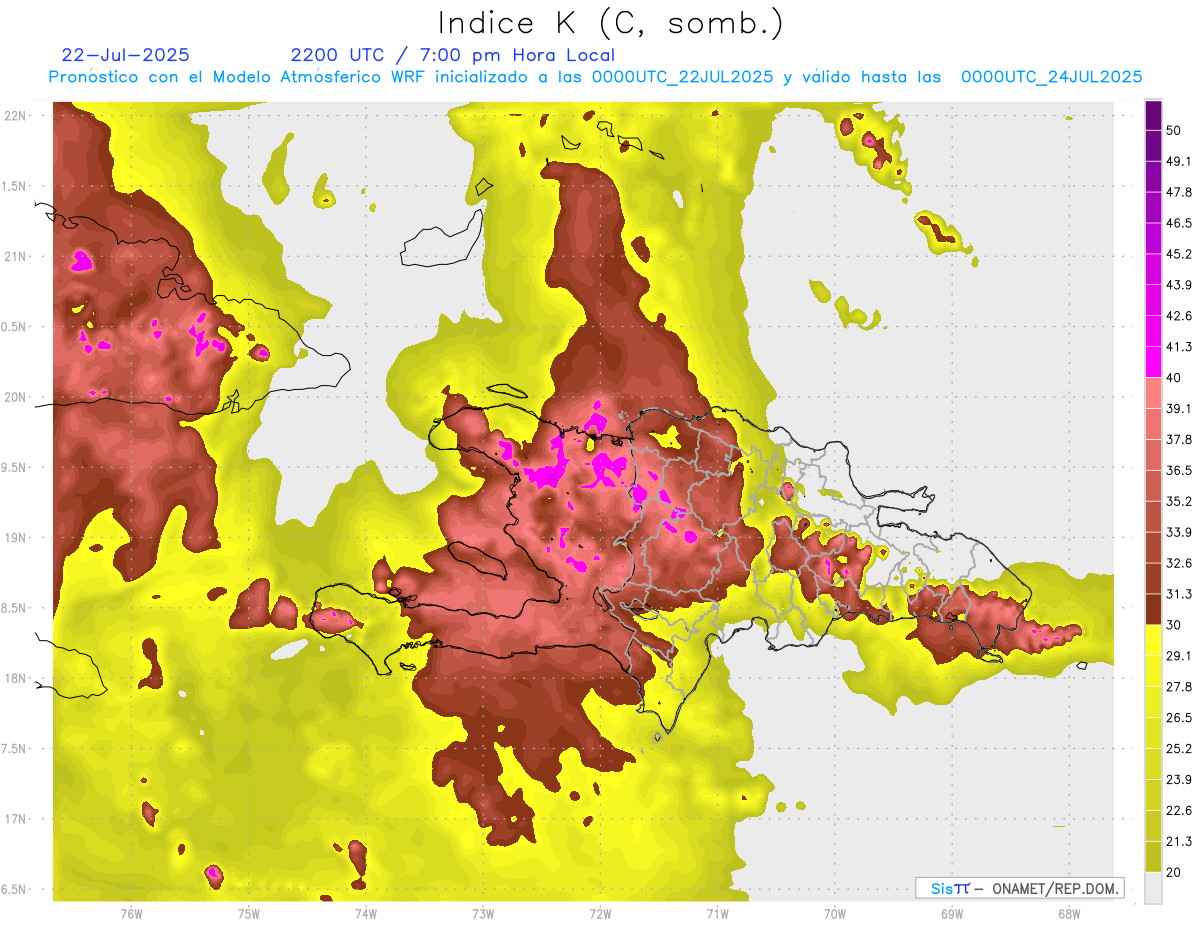Select '45.2' on the color scale
This screenshot has height=927, width=1200.
click(1179, 254)
